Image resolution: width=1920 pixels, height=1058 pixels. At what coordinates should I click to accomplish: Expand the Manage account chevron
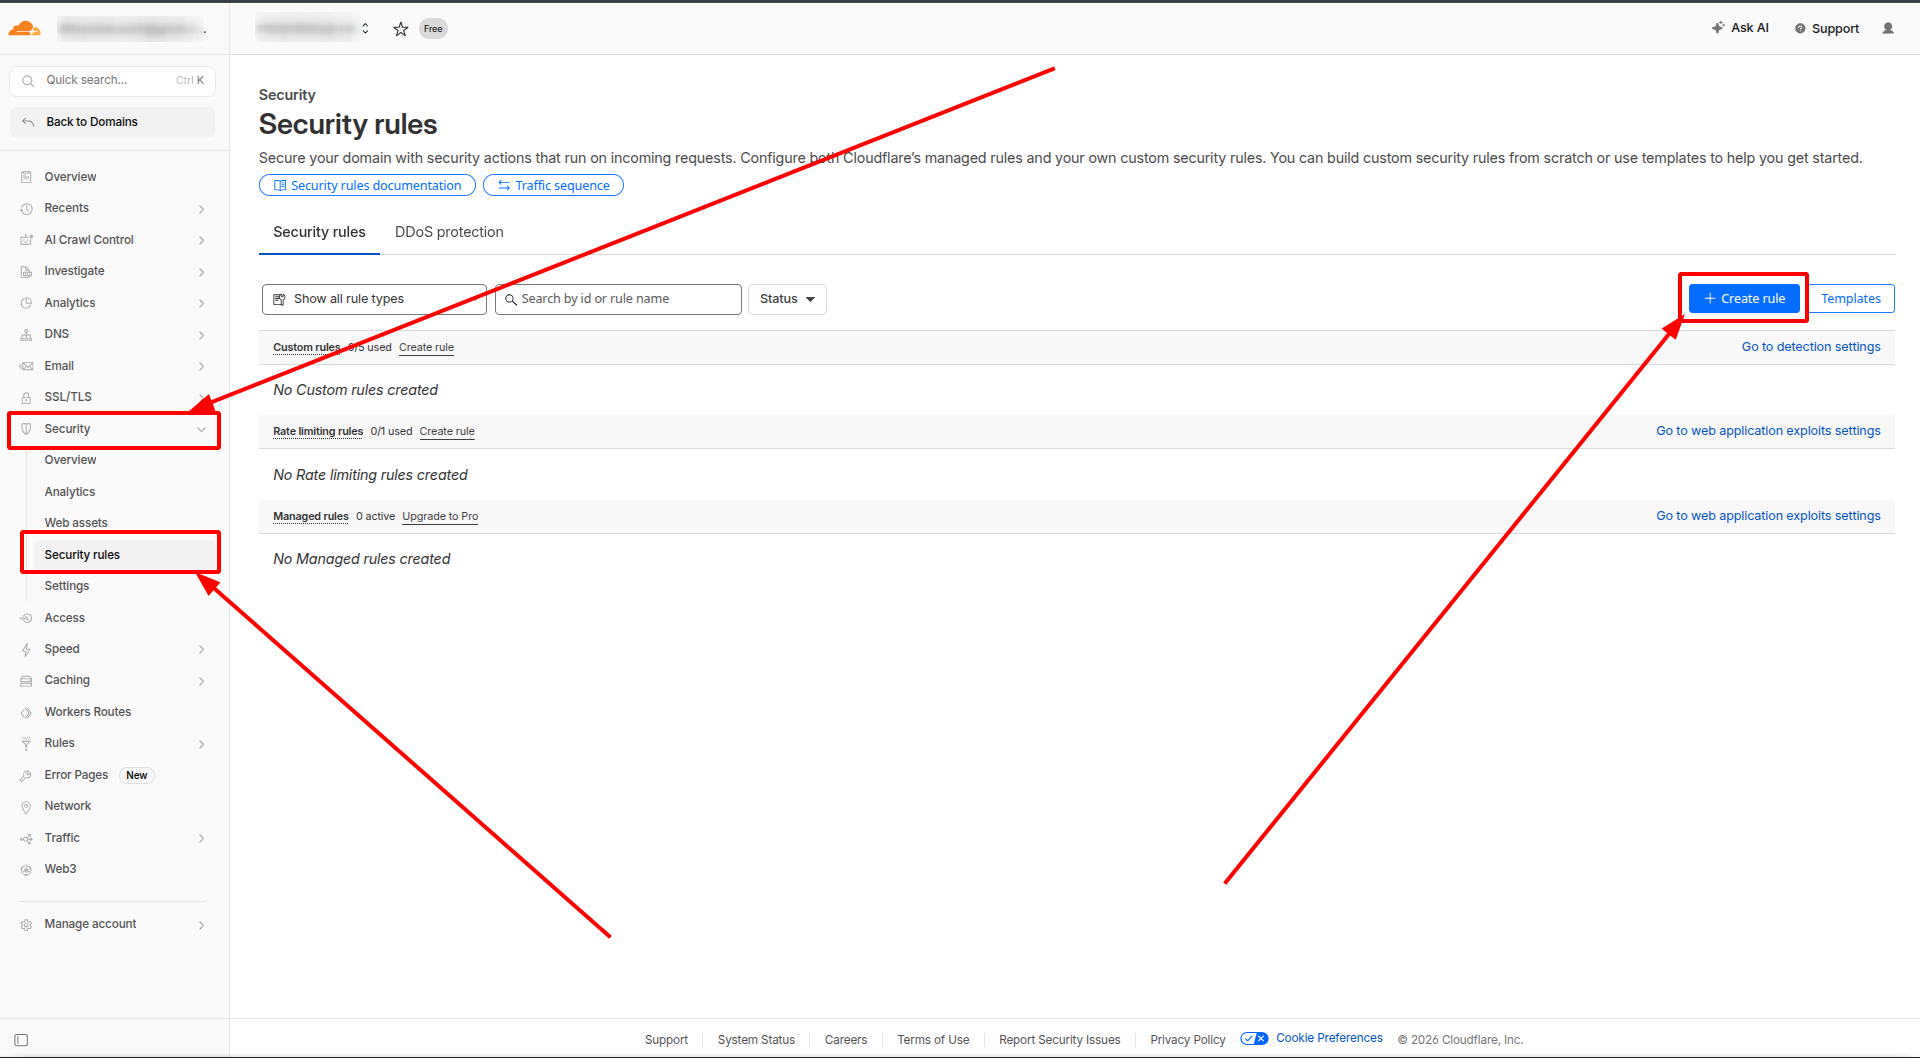(x=202, y=924)
